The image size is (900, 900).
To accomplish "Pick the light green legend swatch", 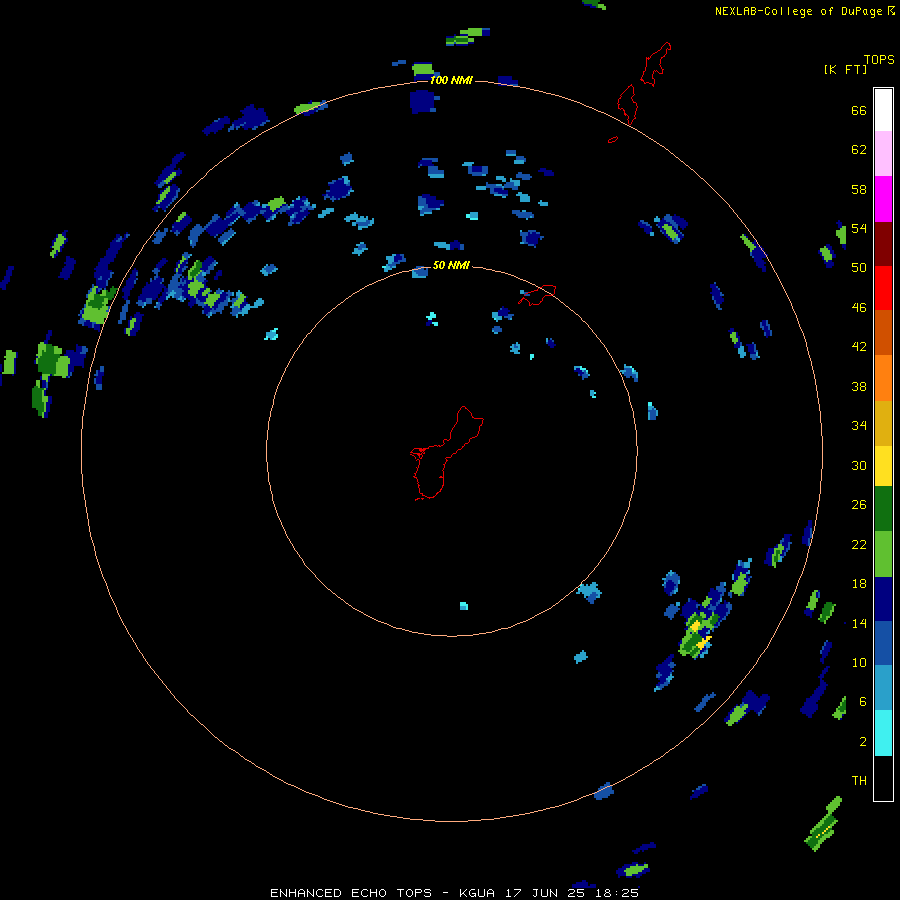I will coord(883,554).
